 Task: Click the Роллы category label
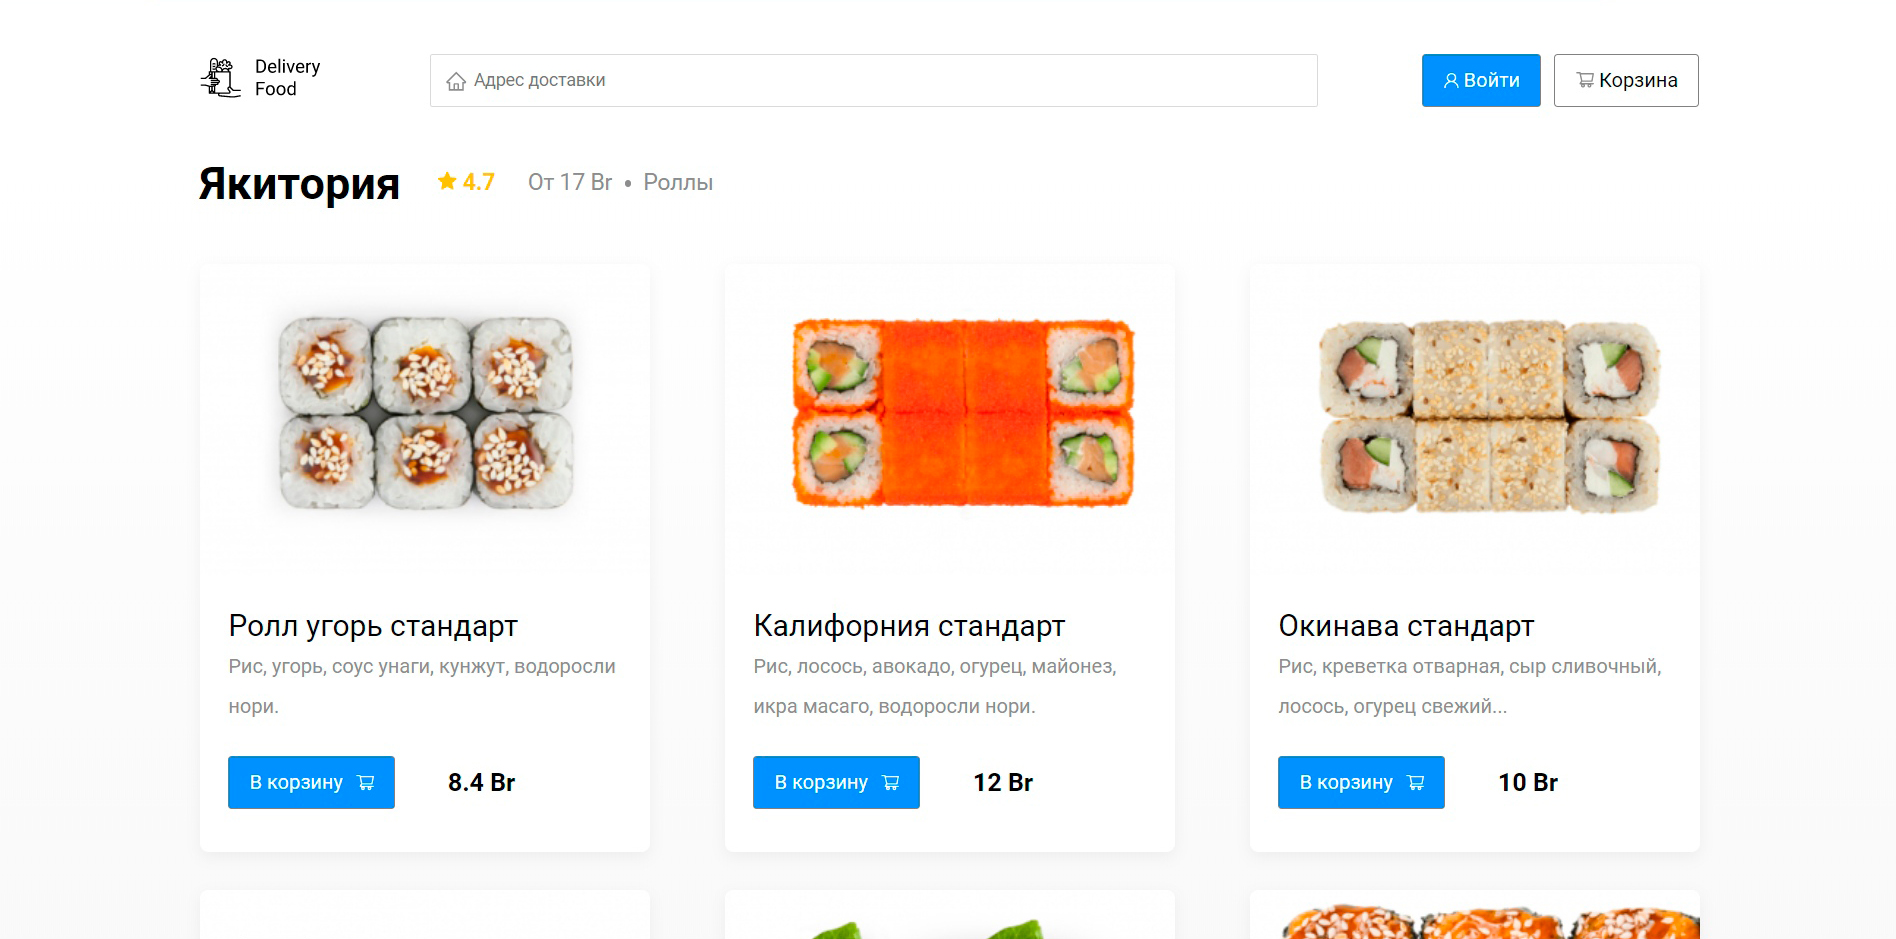[x=678, y=182]
